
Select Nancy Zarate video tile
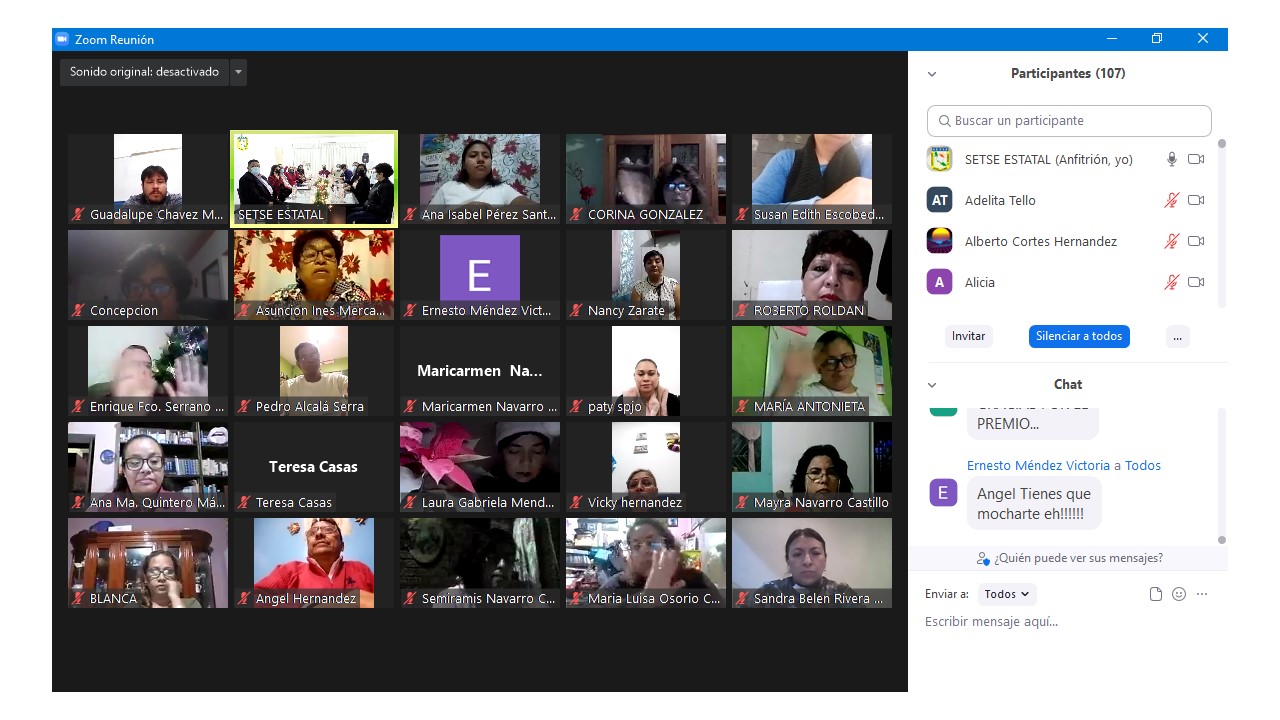[x=646, y=275]
